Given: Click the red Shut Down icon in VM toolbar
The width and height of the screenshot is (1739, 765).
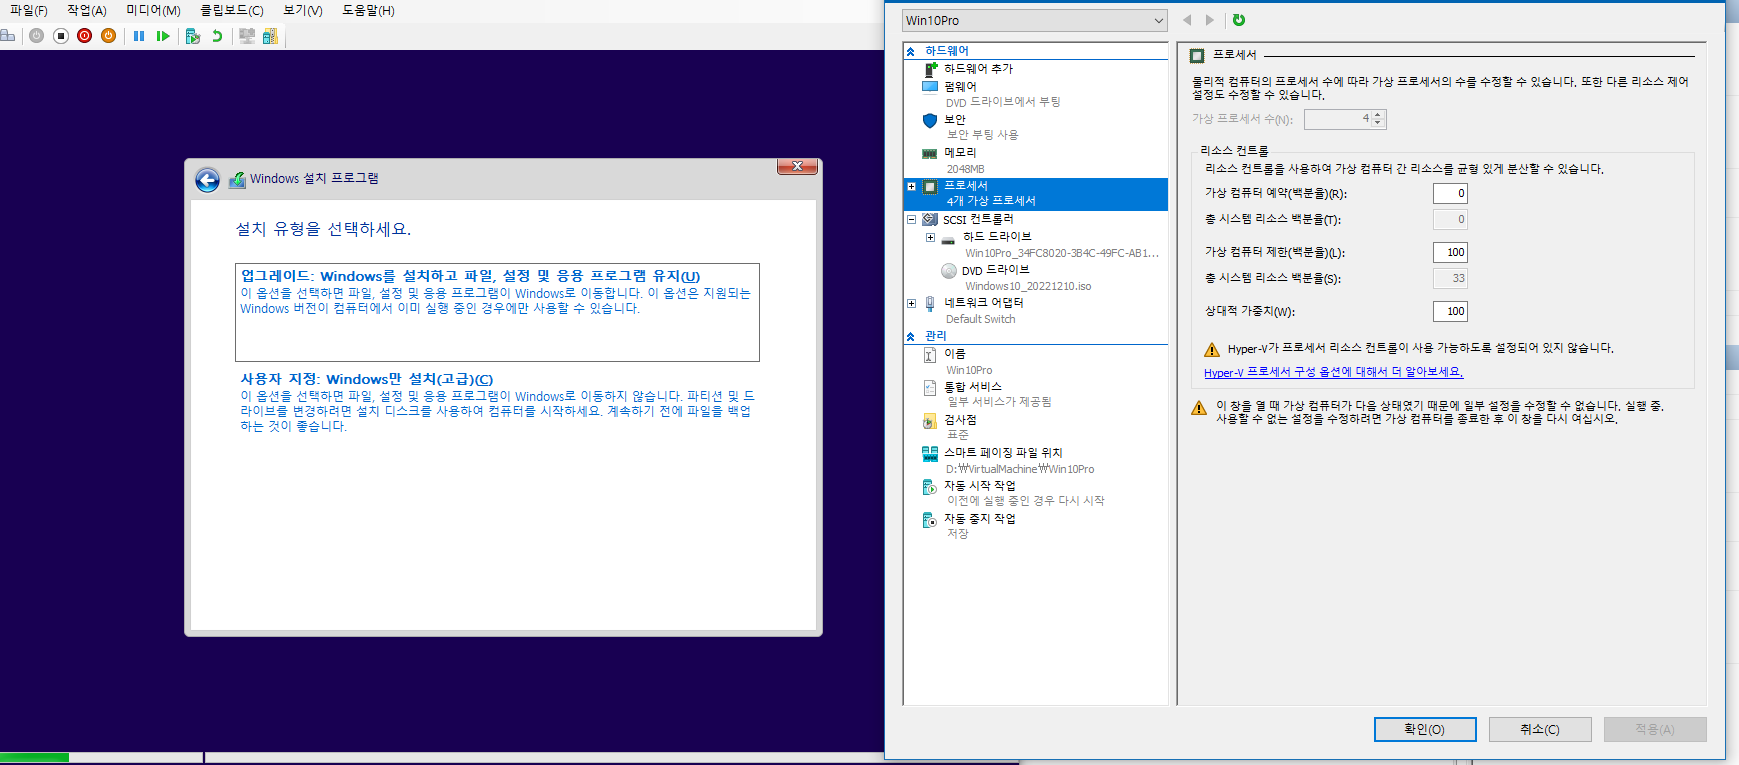Looking at the screenshot, I should (85, 36).
